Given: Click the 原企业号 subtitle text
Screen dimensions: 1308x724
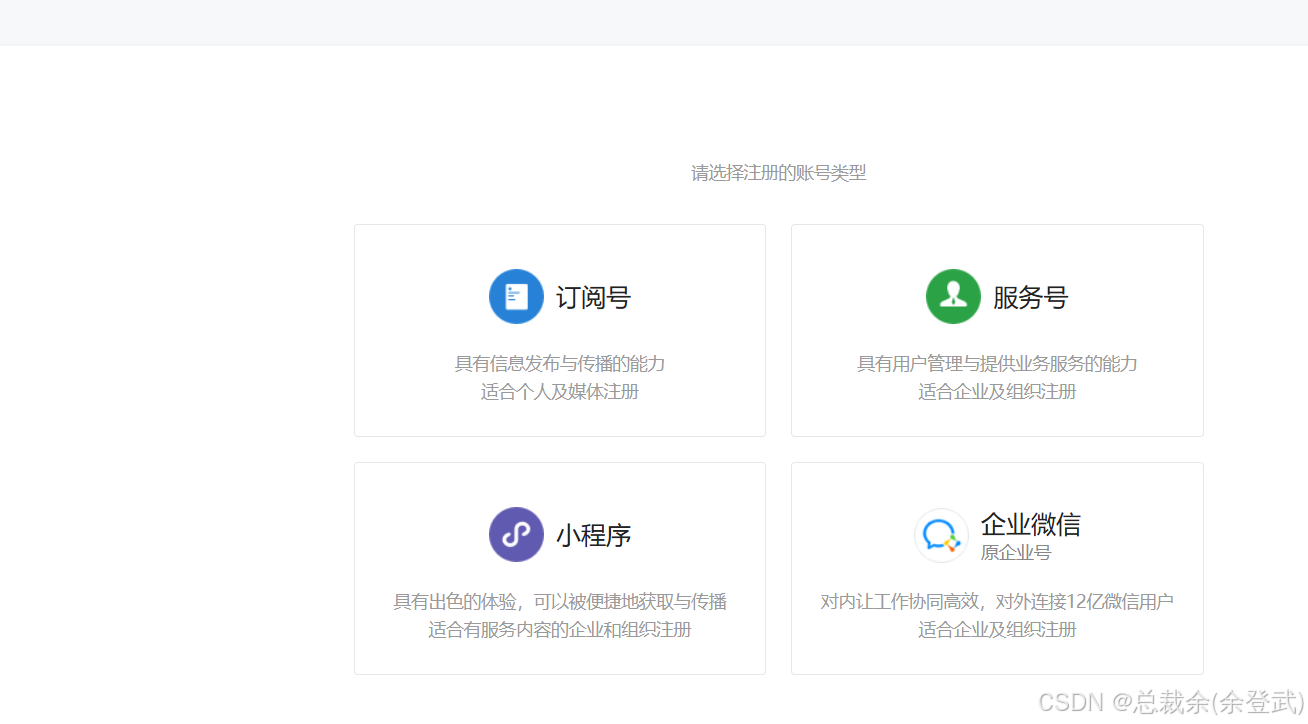Looking at the screenshot, I should coord(1016,553).
